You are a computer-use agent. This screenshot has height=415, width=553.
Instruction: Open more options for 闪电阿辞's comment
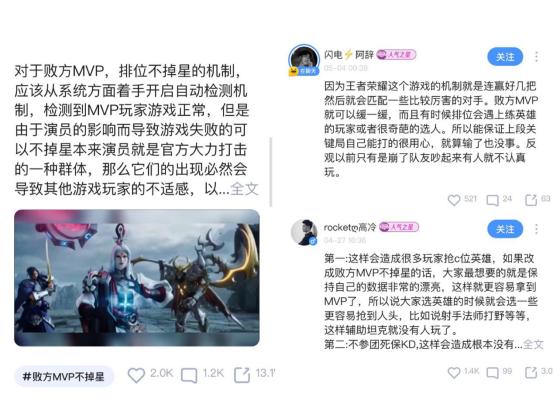coord(536,57)
